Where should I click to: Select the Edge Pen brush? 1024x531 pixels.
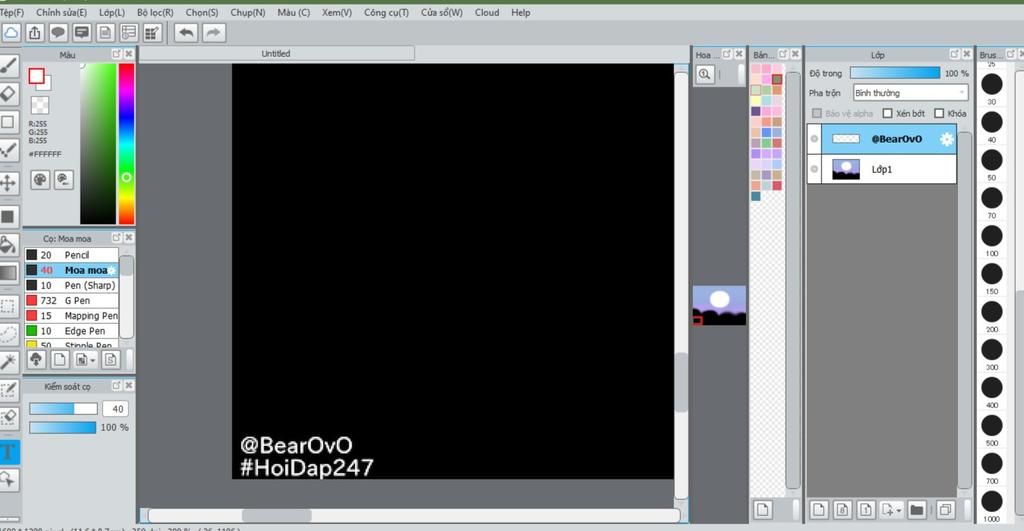click(x=72, y=331)
